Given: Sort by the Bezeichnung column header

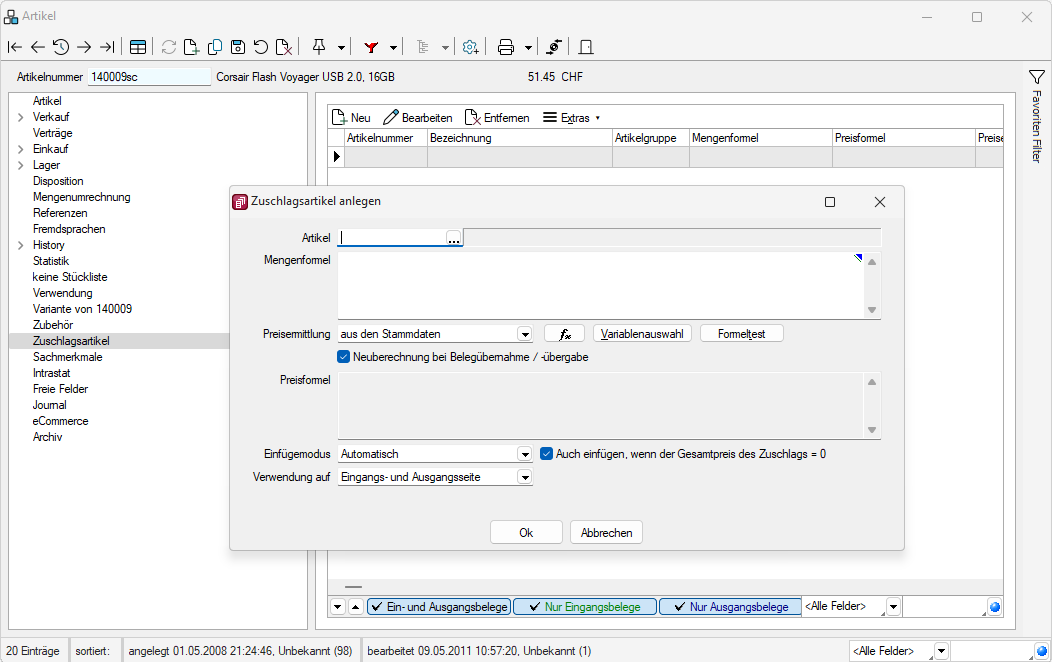Looking at the screenshot, I should point(520,138).
